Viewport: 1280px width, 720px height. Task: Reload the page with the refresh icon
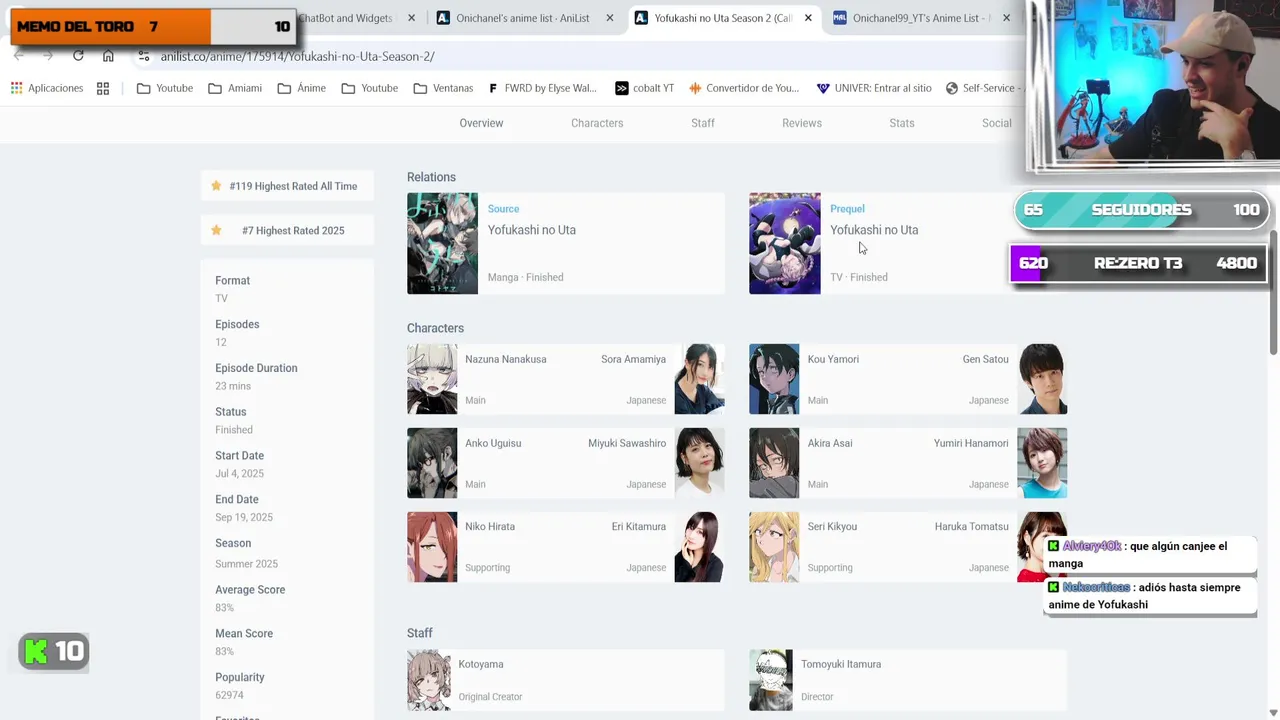78,56
